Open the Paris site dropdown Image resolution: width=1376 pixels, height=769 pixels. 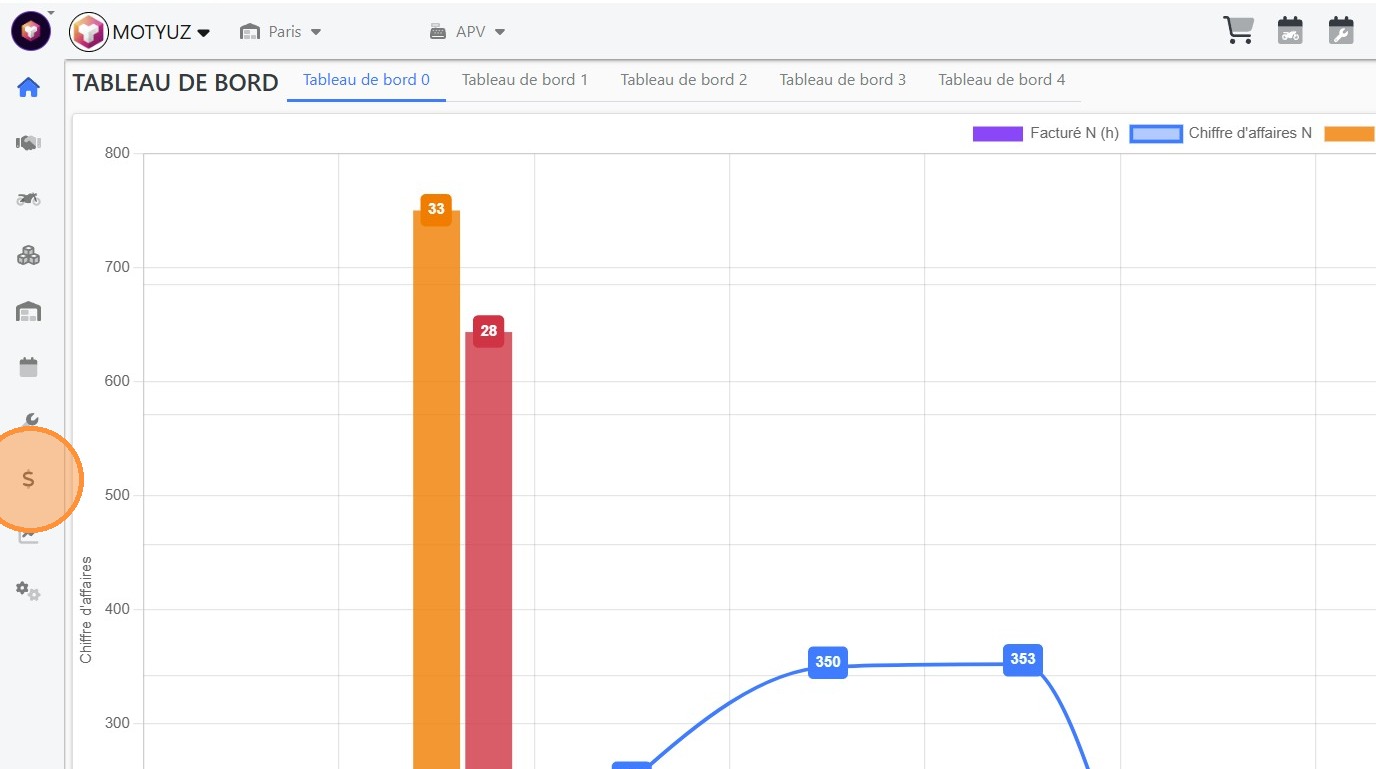[281, 32]
